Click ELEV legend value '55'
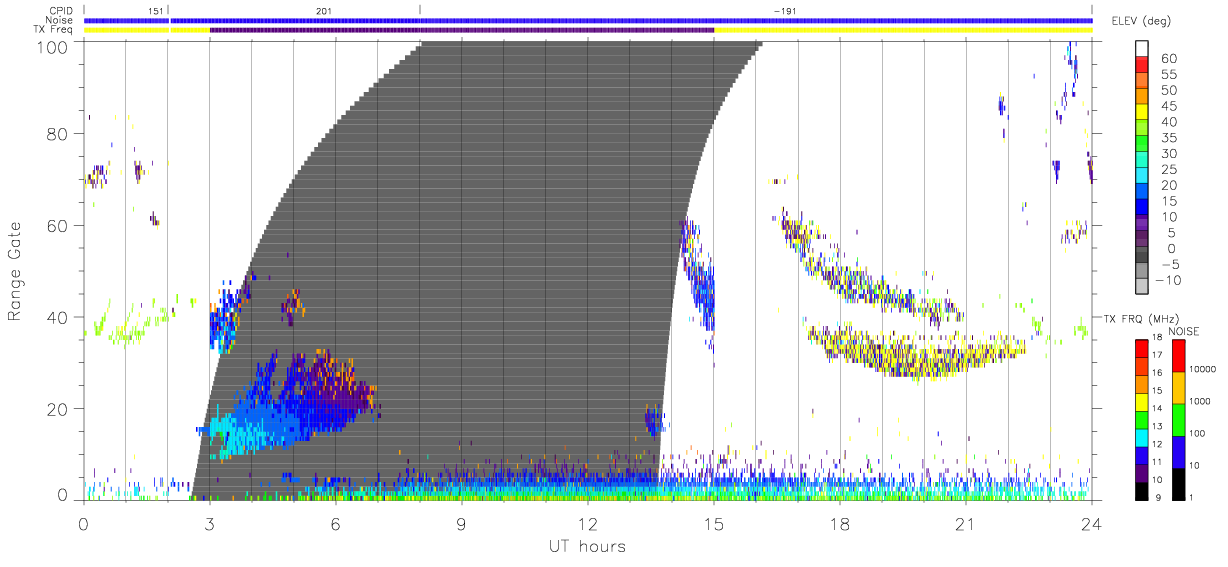1228x567 pixels. (x=1168, y=75)
